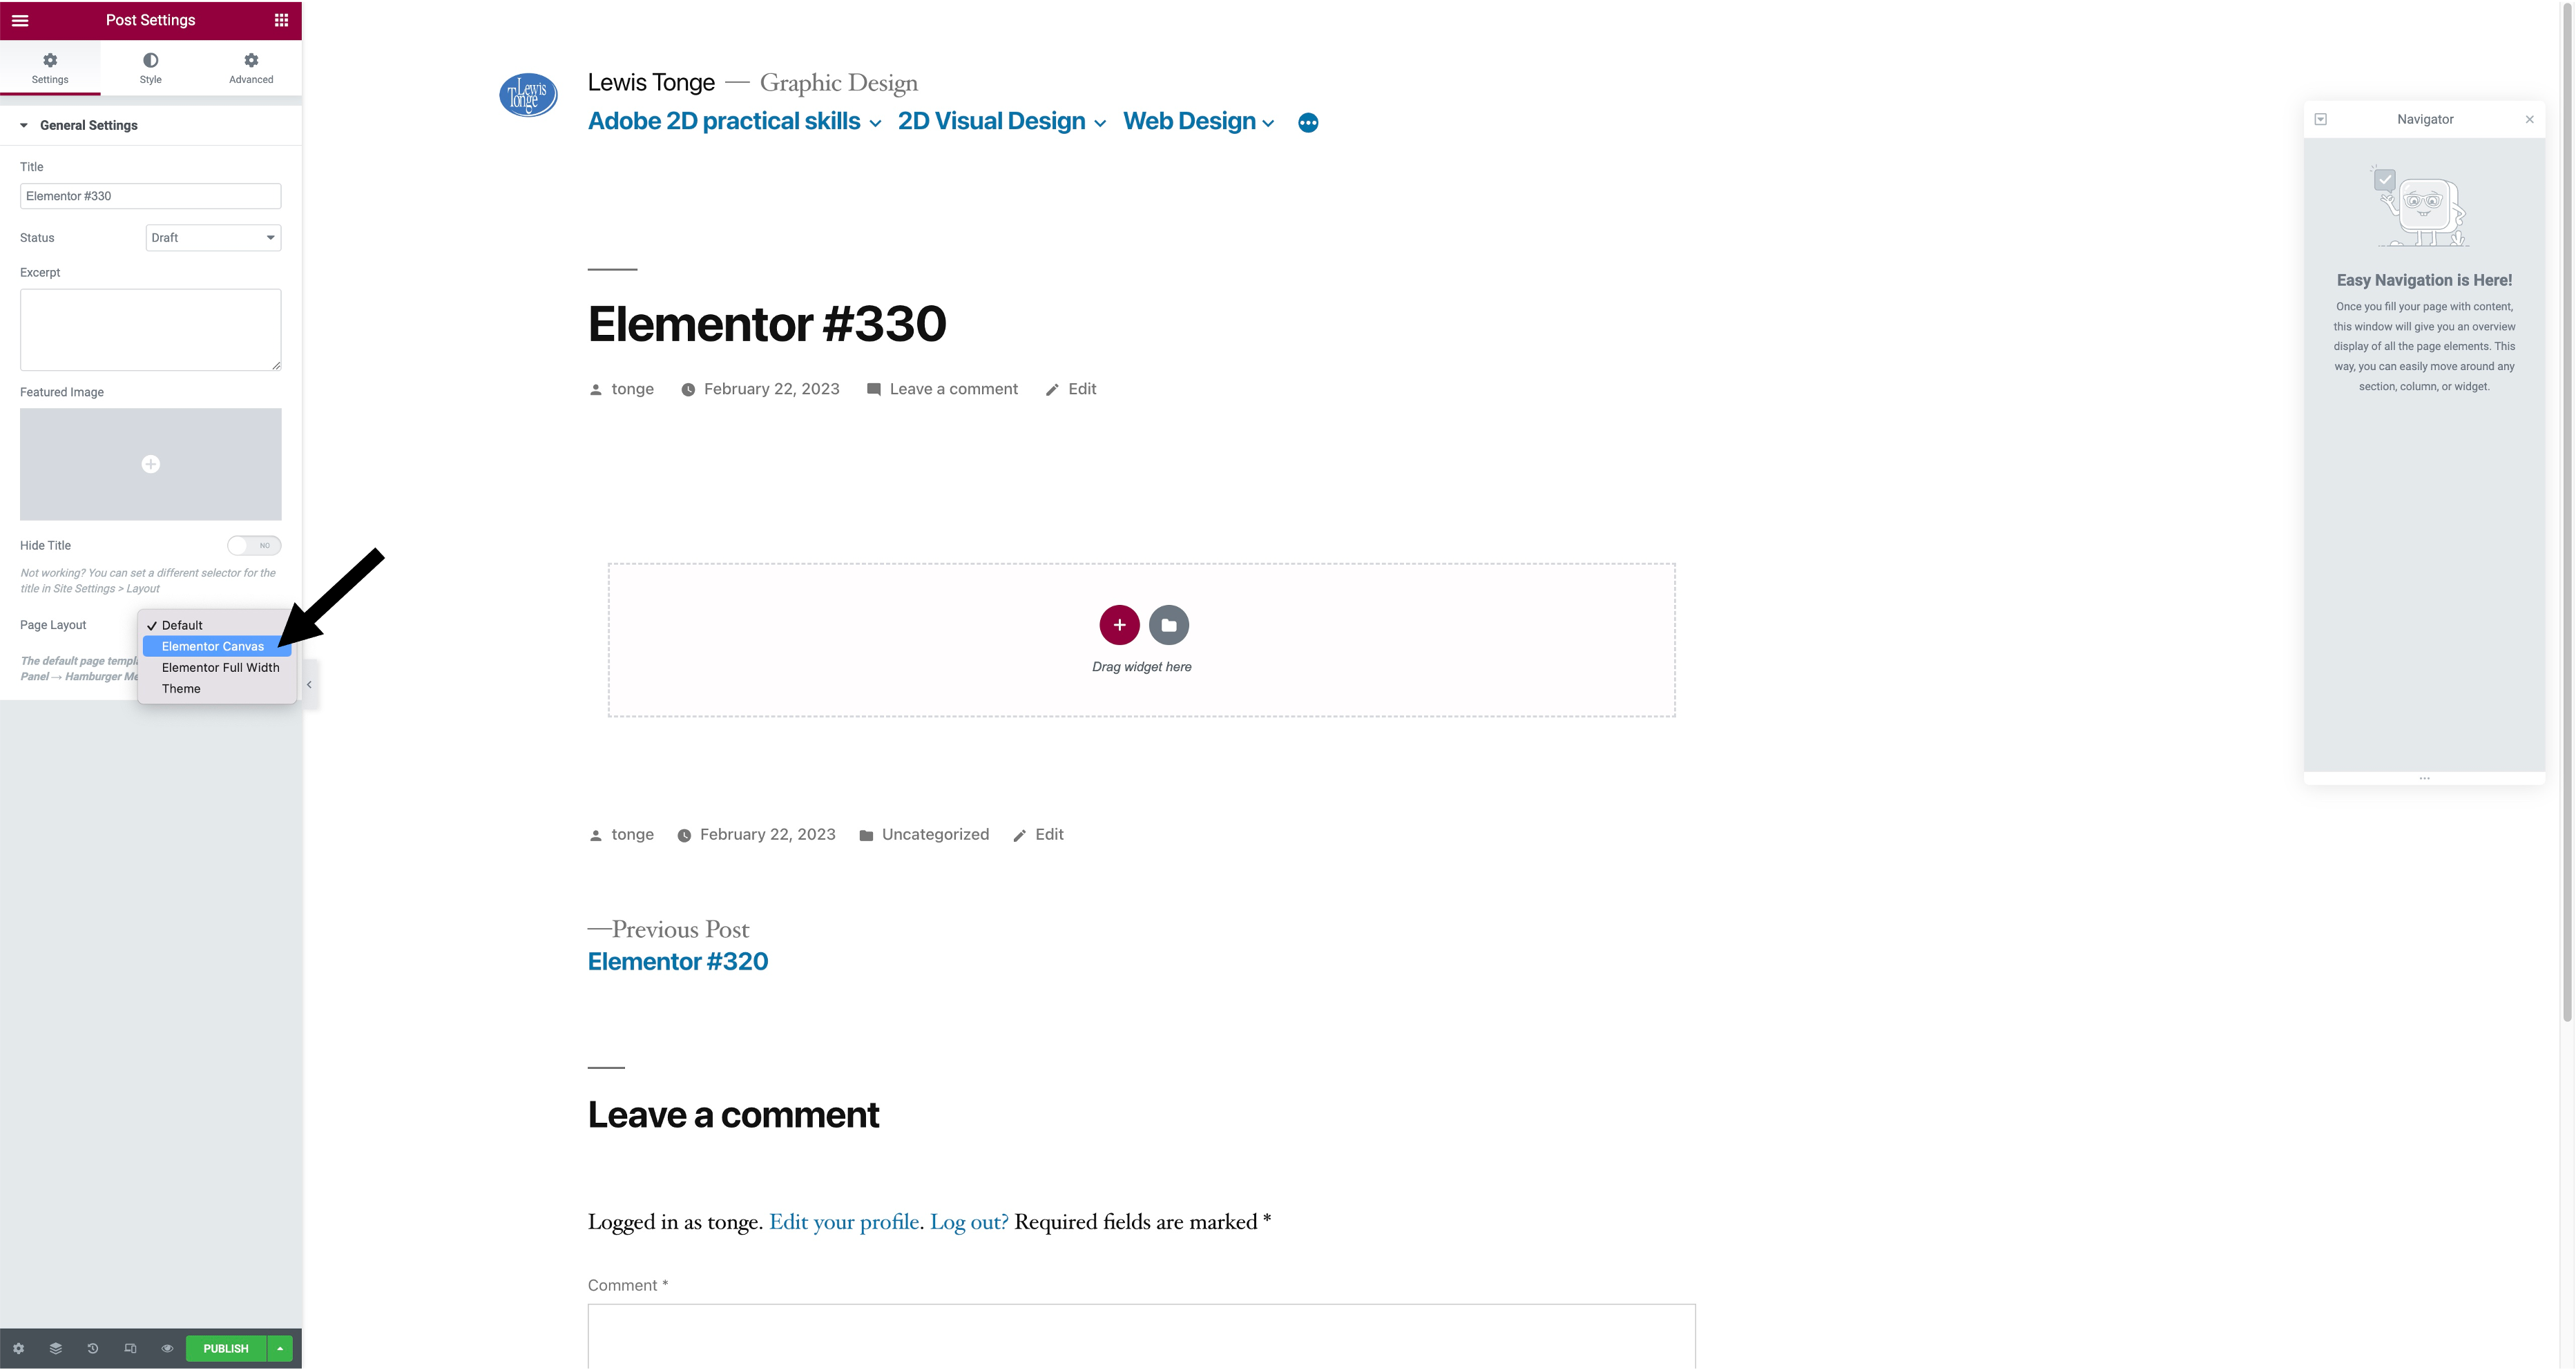This screenshot has height=1370, width=2576.
Task: Preview changes with the eye icon
Action: pos(167,1348)
